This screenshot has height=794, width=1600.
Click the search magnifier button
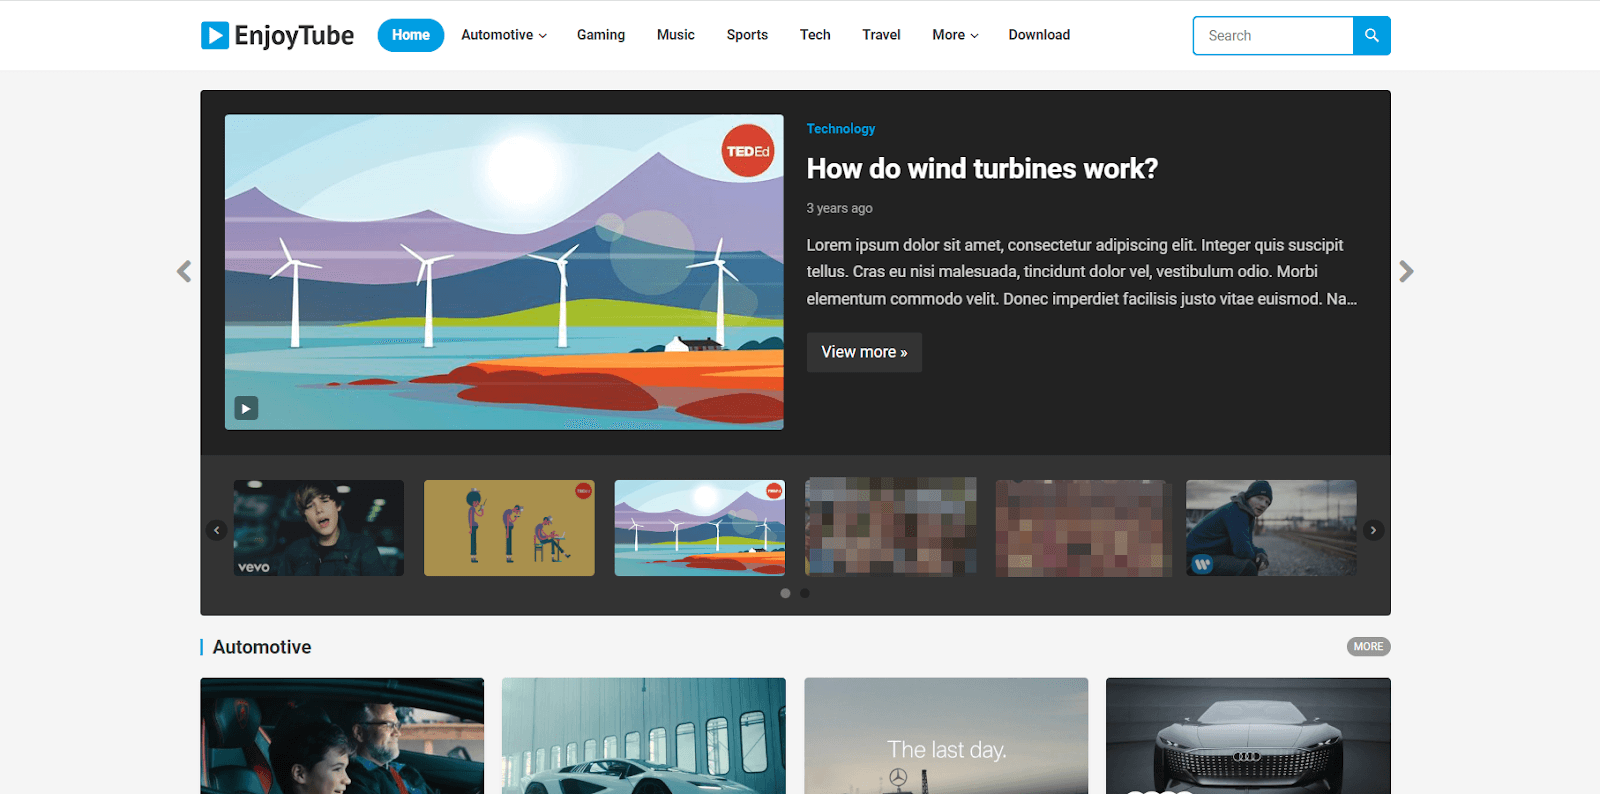1371,36
